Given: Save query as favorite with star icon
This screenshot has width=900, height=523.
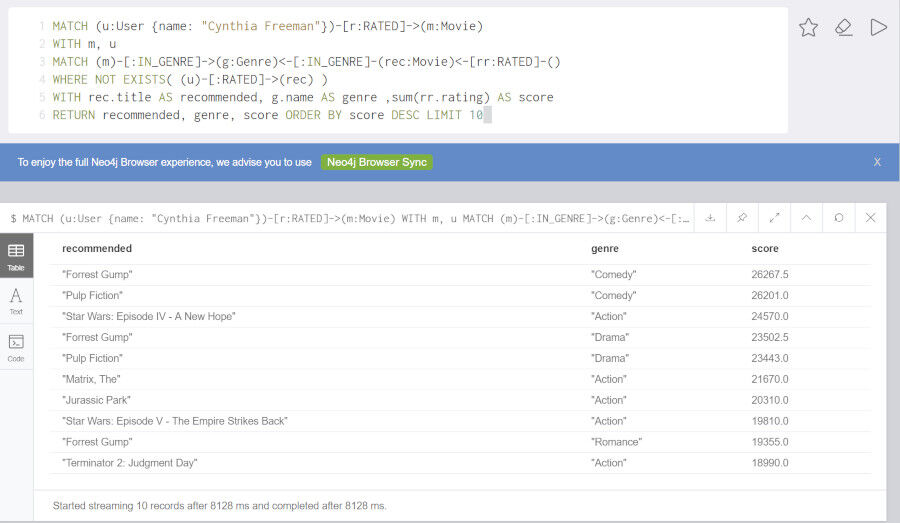Looking at the screenshot, I should [808, 27].
